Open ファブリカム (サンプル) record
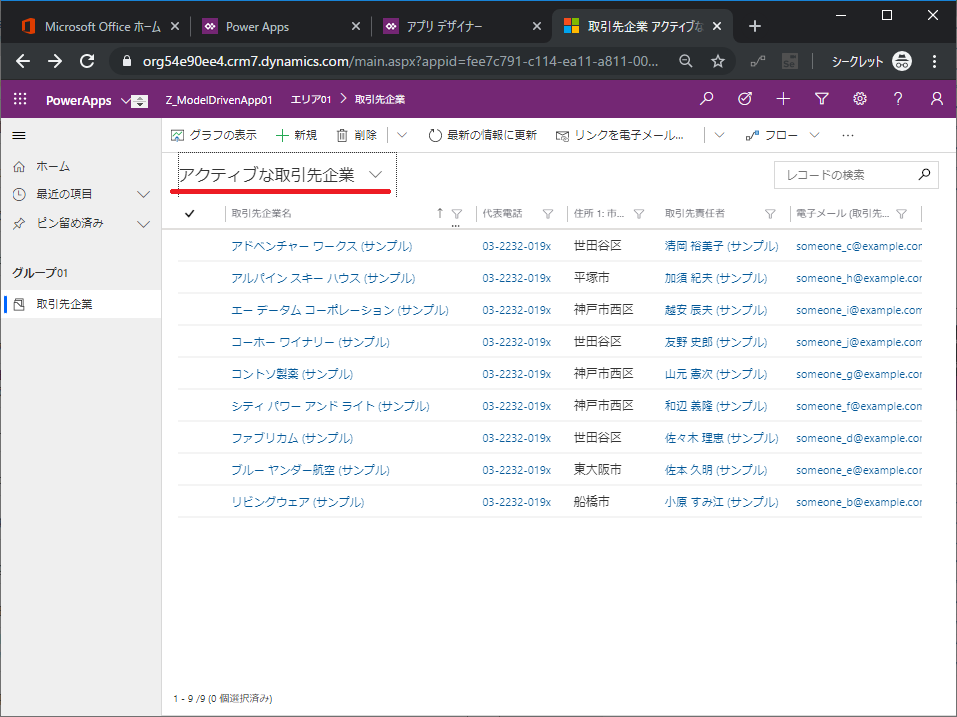 click(292, 438)
